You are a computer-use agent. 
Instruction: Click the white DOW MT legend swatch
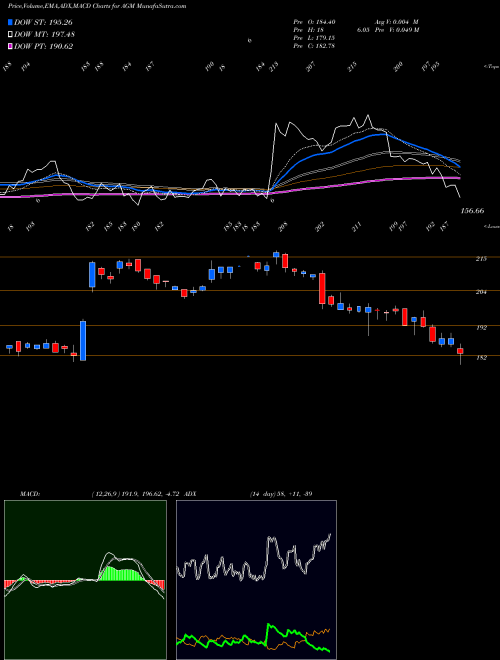click(x=10, y=34)
